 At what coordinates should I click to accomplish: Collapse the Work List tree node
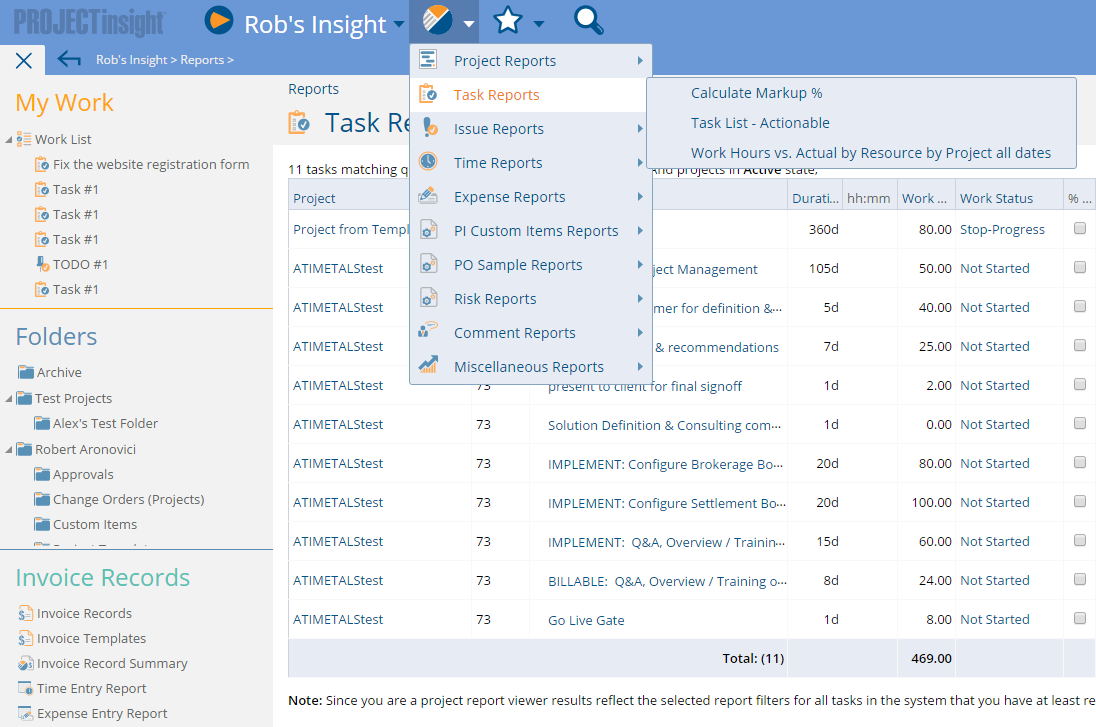pyautogui.click(x=8, y=140)
